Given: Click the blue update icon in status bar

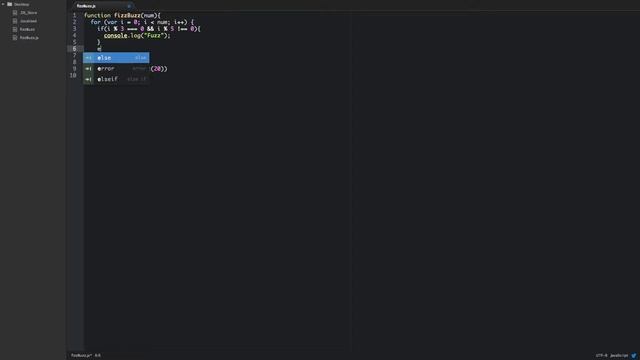Looking at the screenshot, I should pyautogui.click(x=634, y=356).
